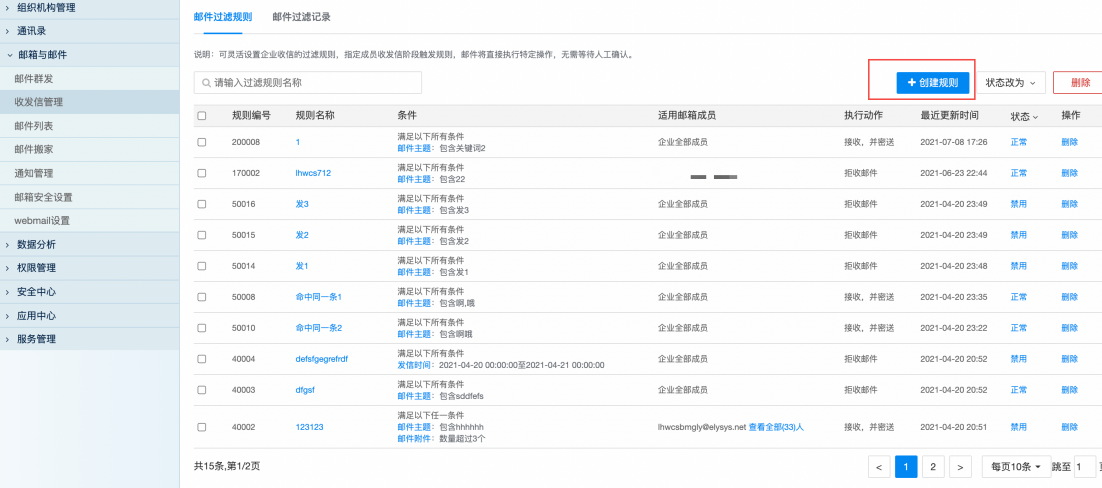Toggle checkbox for rule 123123

pyautogui.click(x=202, y=426)
